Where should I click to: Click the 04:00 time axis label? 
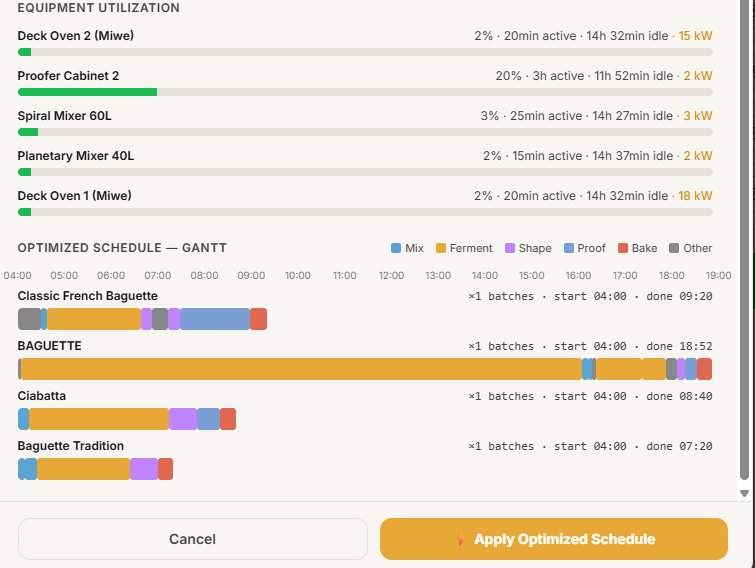pos(17,275)
